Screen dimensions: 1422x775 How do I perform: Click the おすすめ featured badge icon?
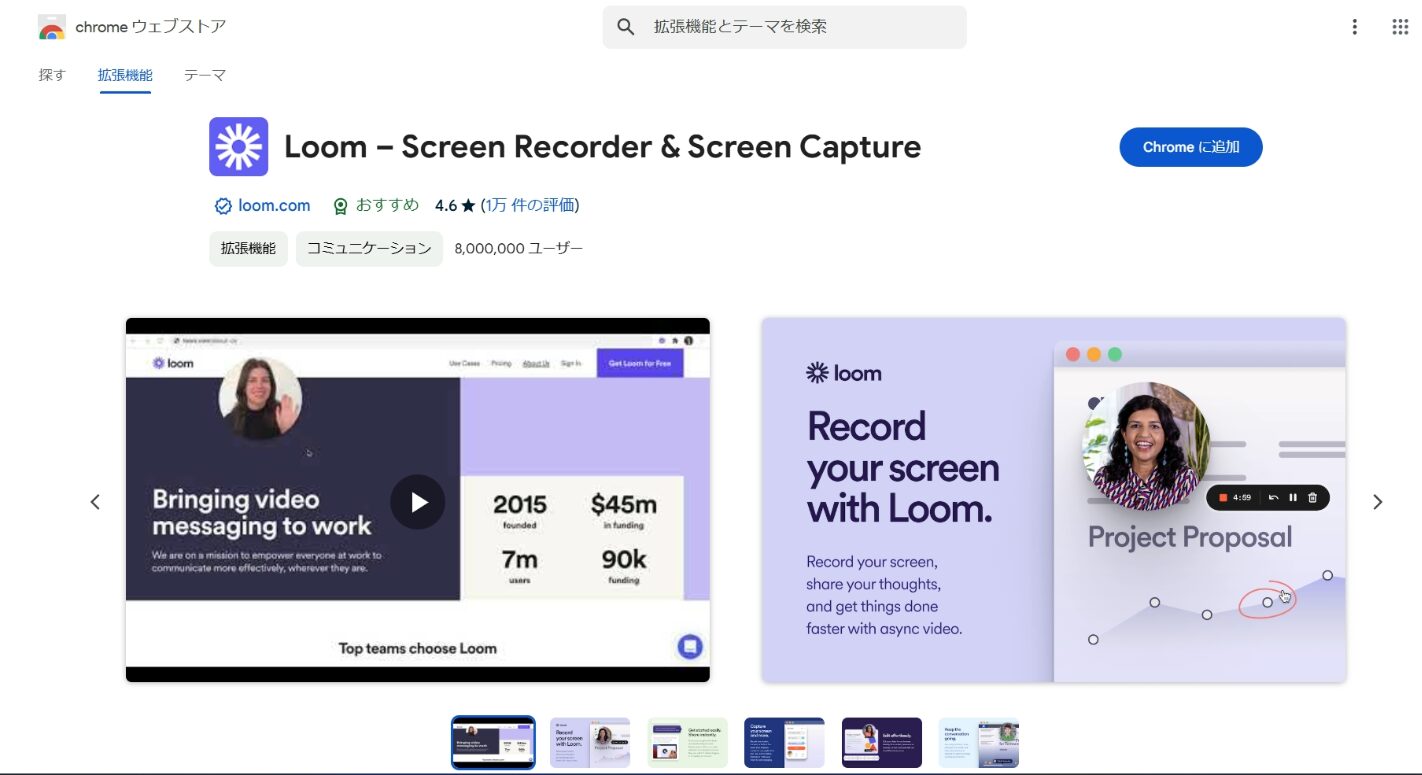(340, 206)
